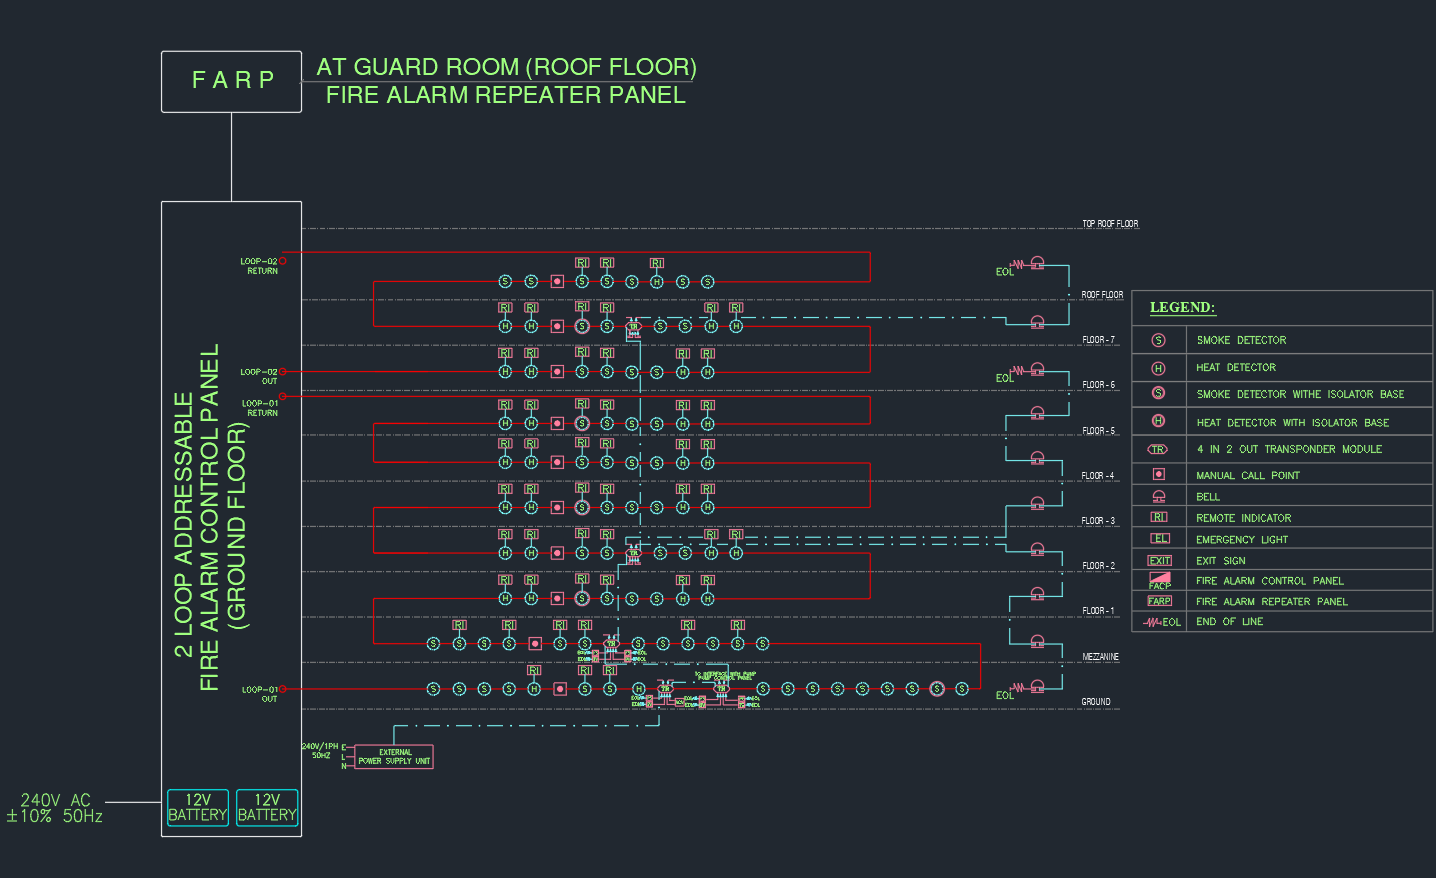Select the LEGEND title text
Screen dimensions: 1436x878
1182,307
